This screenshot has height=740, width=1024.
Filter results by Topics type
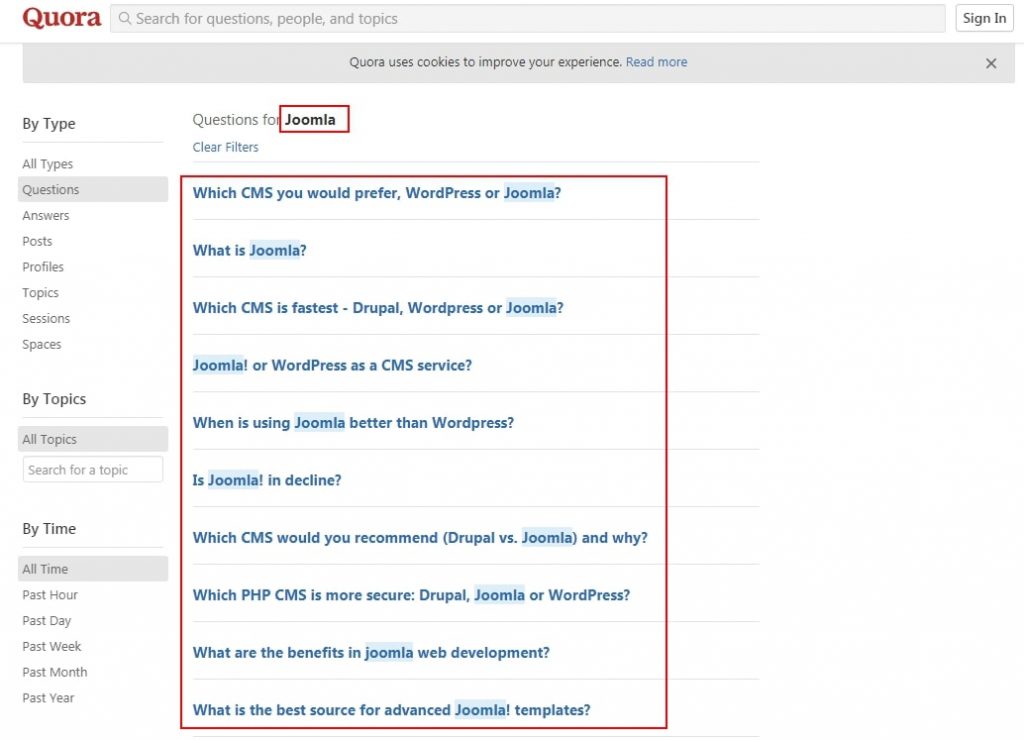point(40,293)
